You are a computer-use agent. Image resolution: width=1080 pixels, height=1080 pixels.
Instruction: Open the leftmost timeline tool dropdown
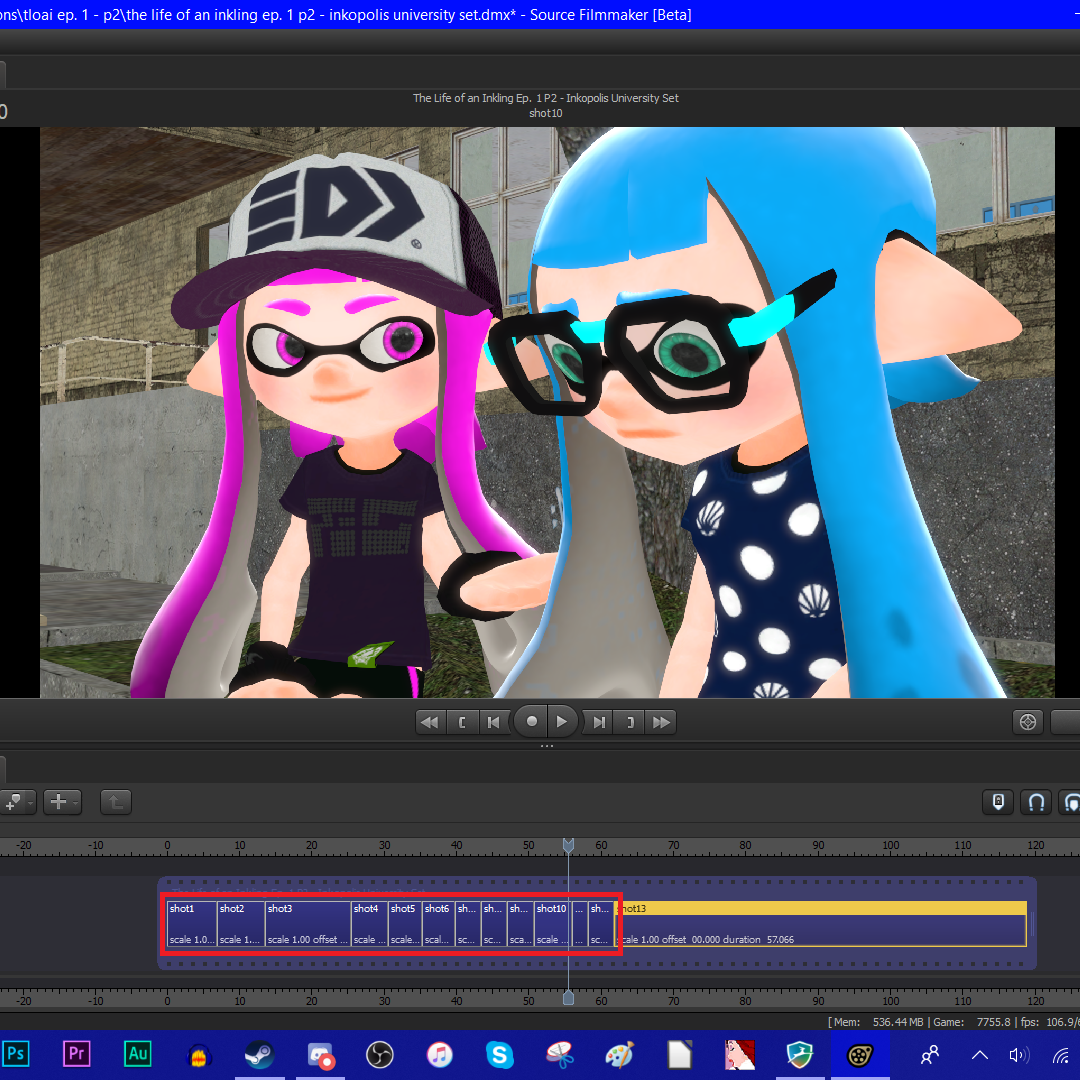[x=18, y=801]
